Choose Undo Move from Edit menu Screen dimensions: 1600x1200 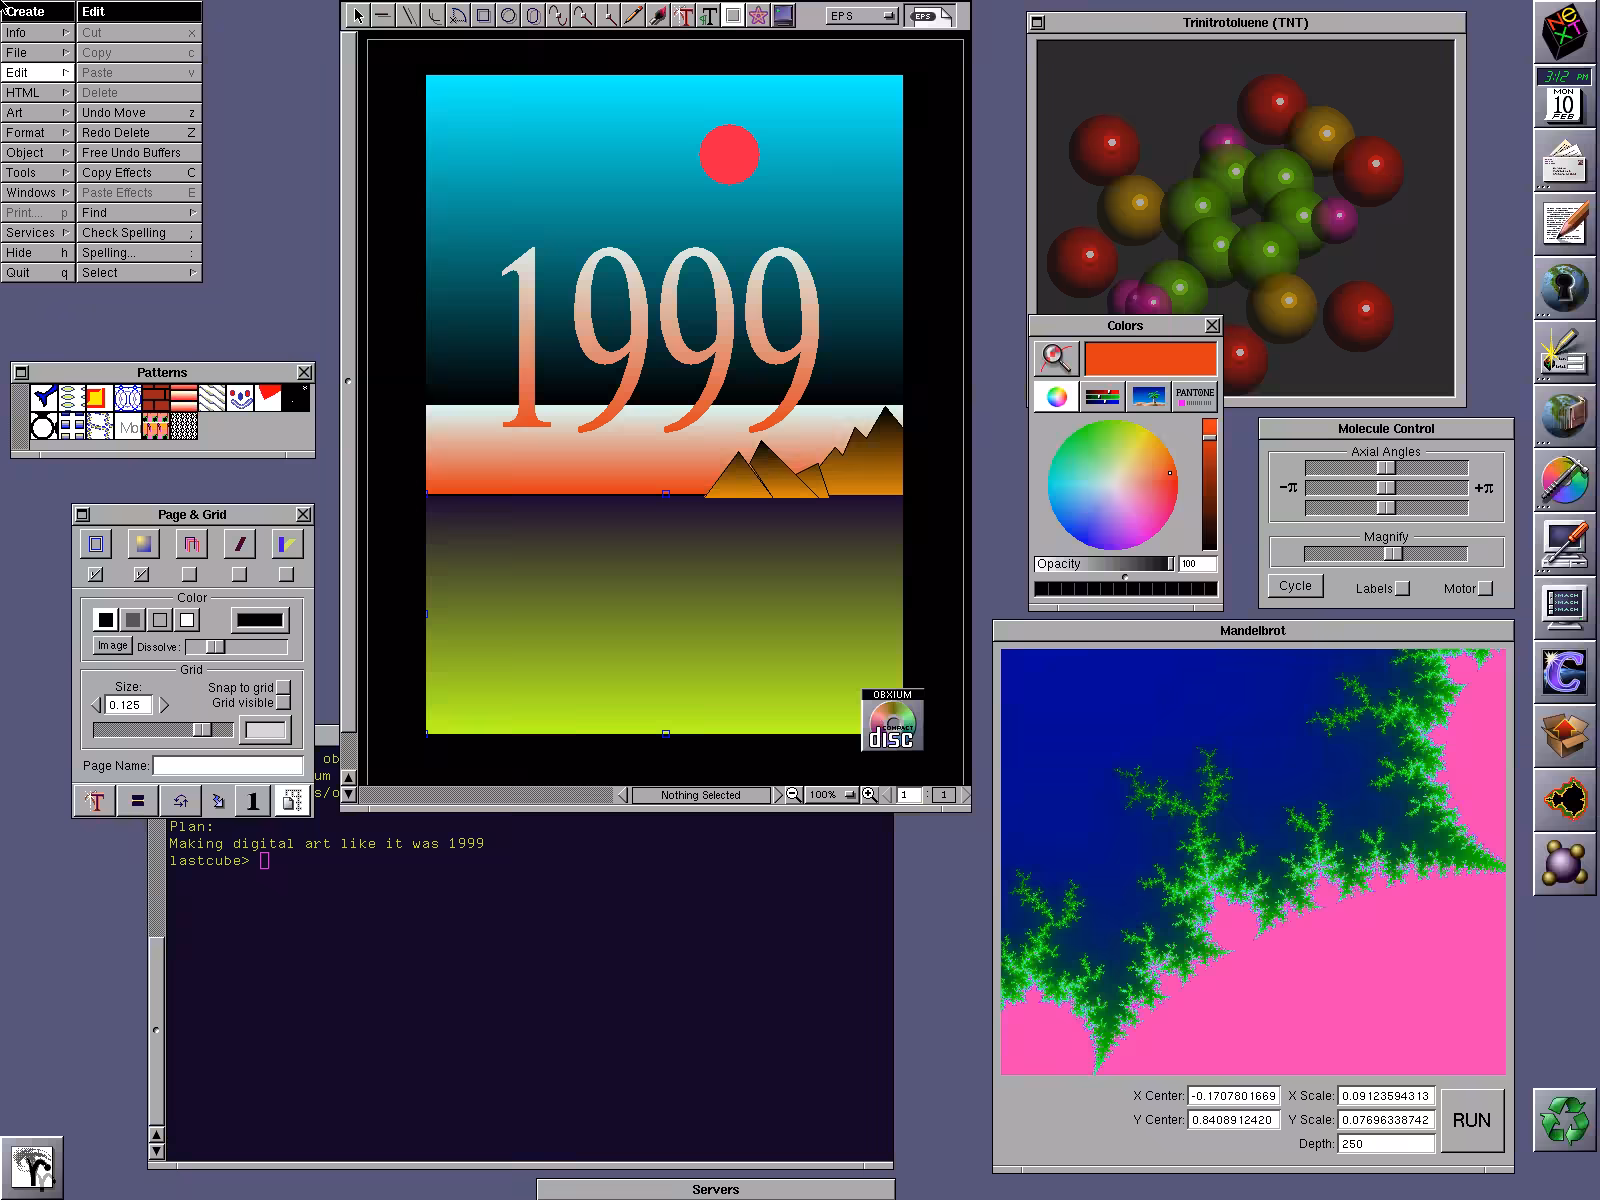pyautogui.click(x=139, y=113)
